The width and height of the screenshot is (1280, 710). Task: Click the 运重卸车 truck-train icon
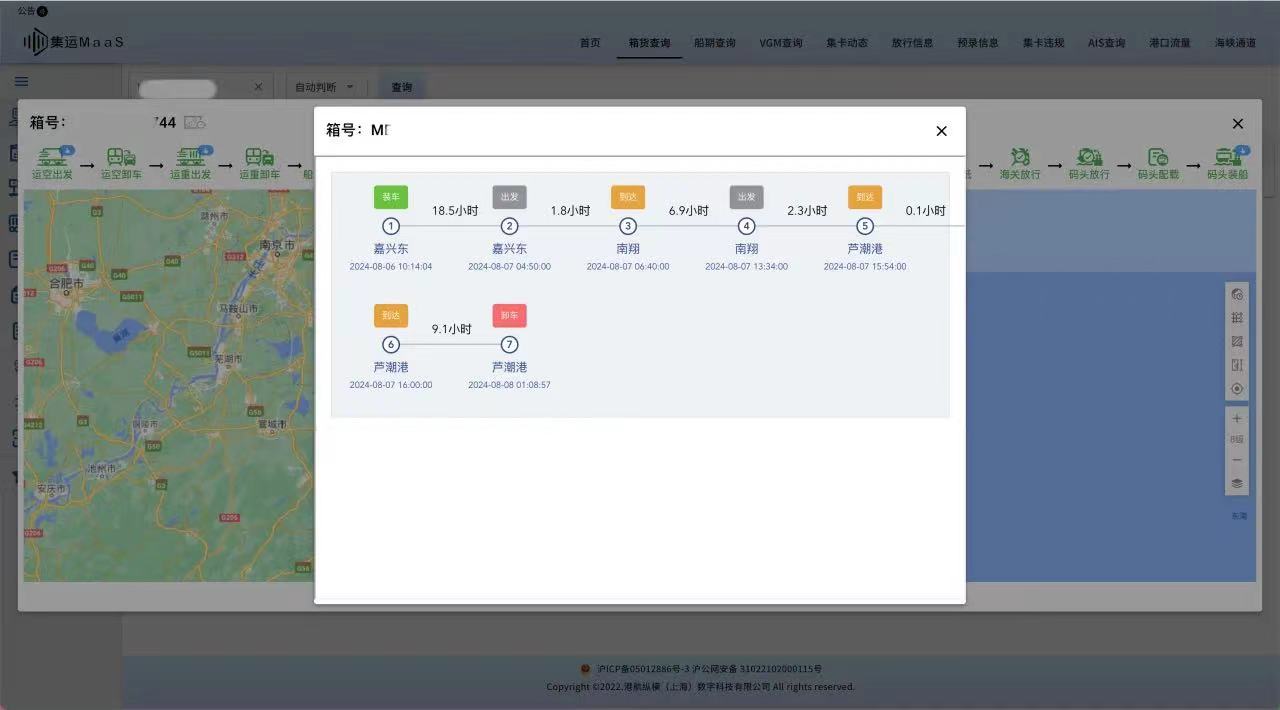coord(260,158)
